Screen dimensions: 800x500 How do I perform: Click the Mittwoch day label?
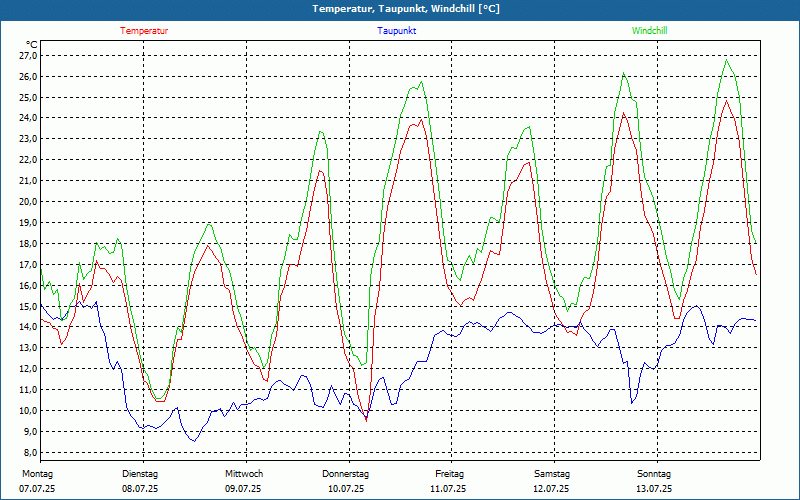(x=244, y=474)
